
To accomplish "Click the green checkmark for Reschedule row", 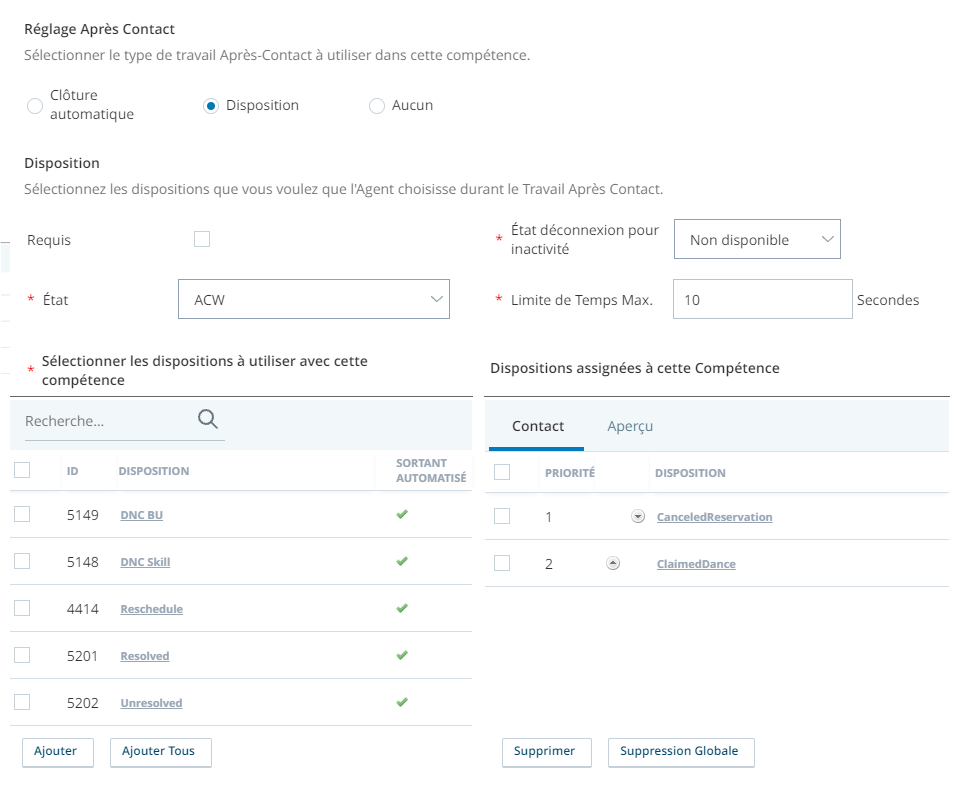I will pos(402,608).
